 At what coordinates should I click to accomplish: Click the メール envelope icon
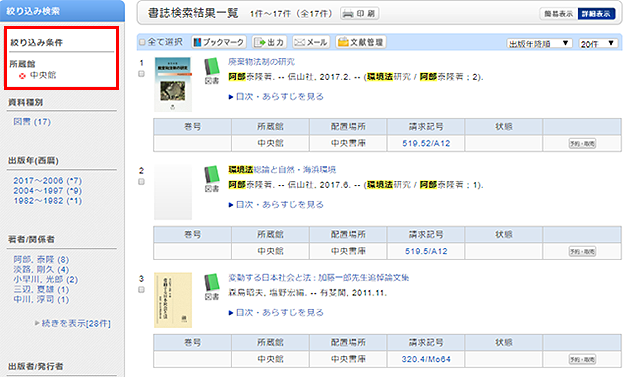point(300,42)
